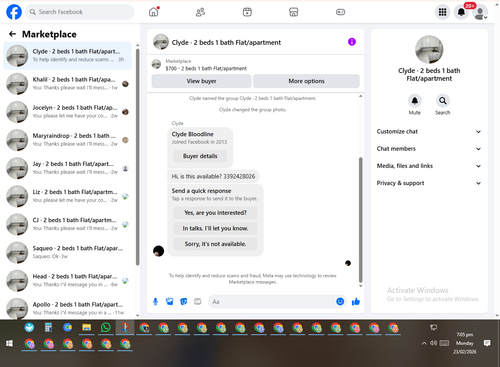Show hidden system tray icons
This screenshot has width=500, height=367.
(x=424, y=343)
